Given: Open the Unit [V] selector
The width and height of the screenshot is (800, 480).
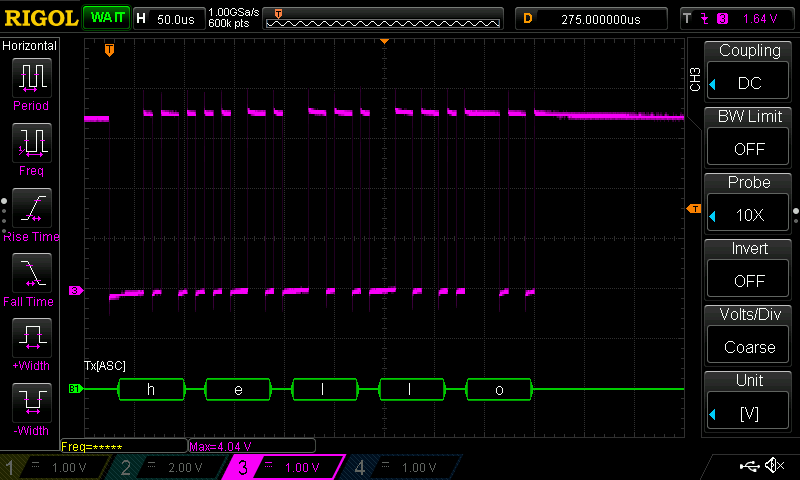Looking at the screenshot, I should (749, 398).
